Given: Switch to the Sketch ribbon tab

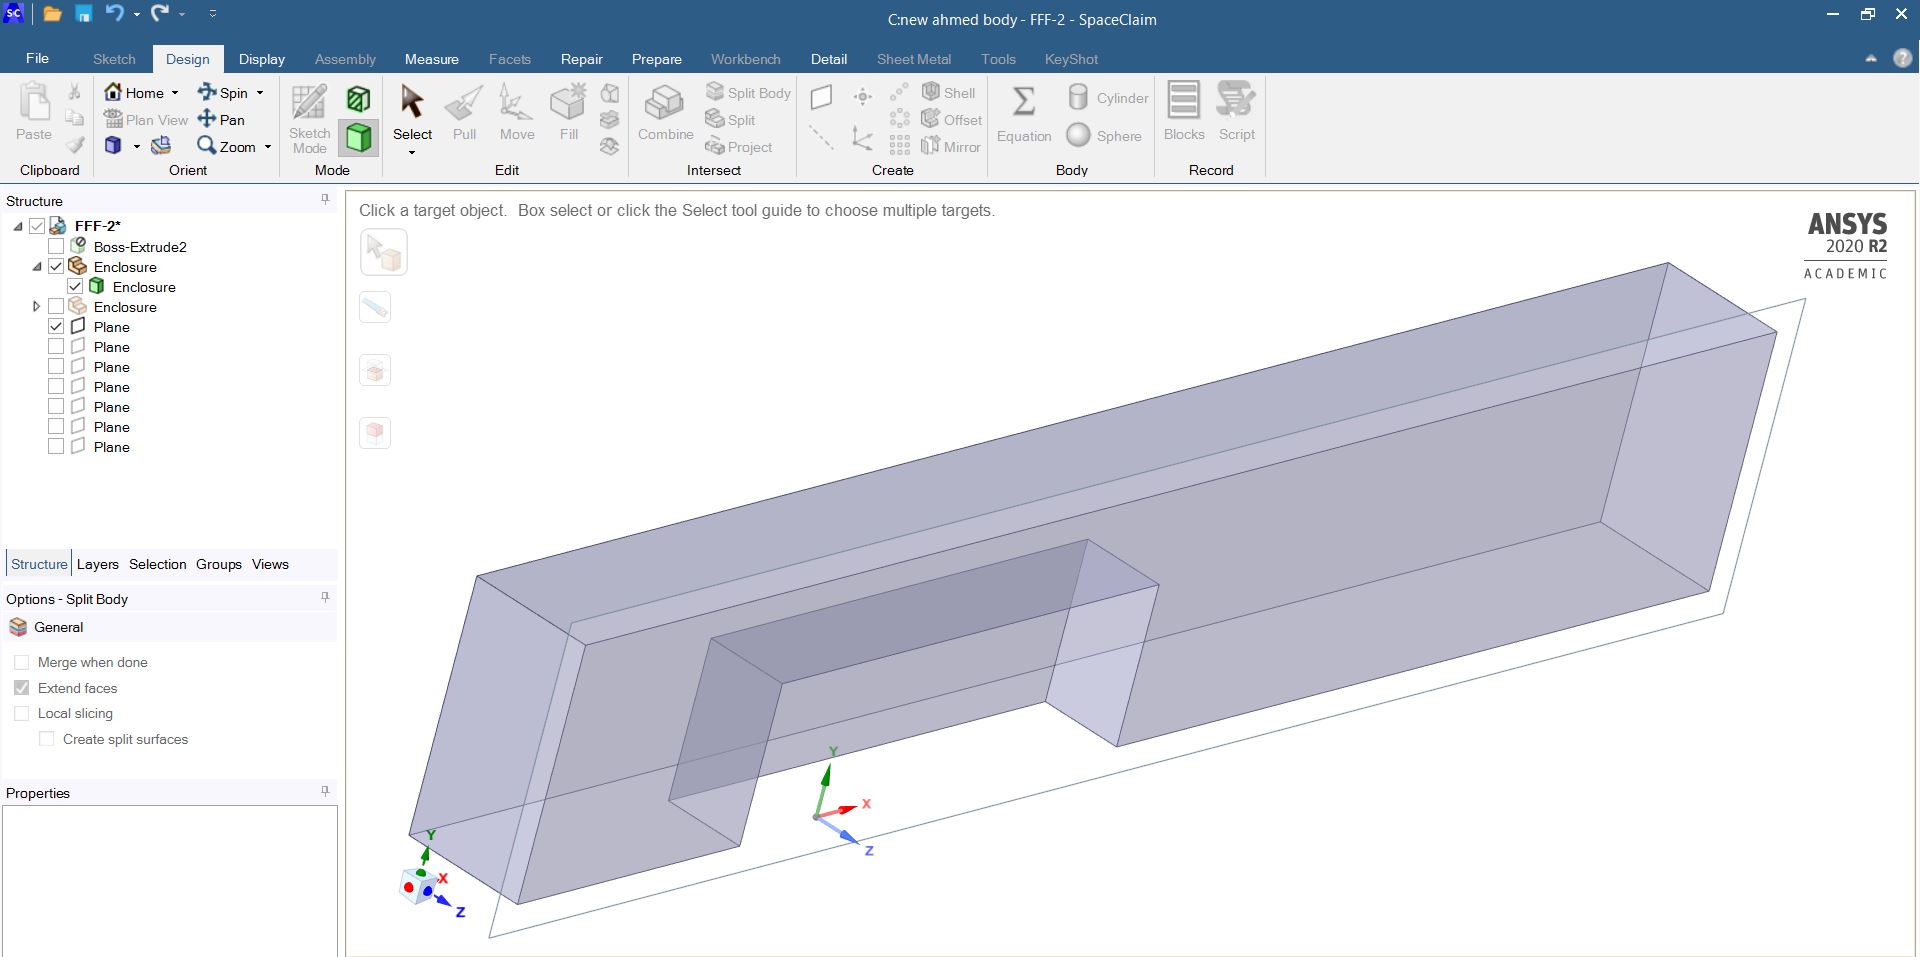Looking at the screenshot, I should pos(113,59).
